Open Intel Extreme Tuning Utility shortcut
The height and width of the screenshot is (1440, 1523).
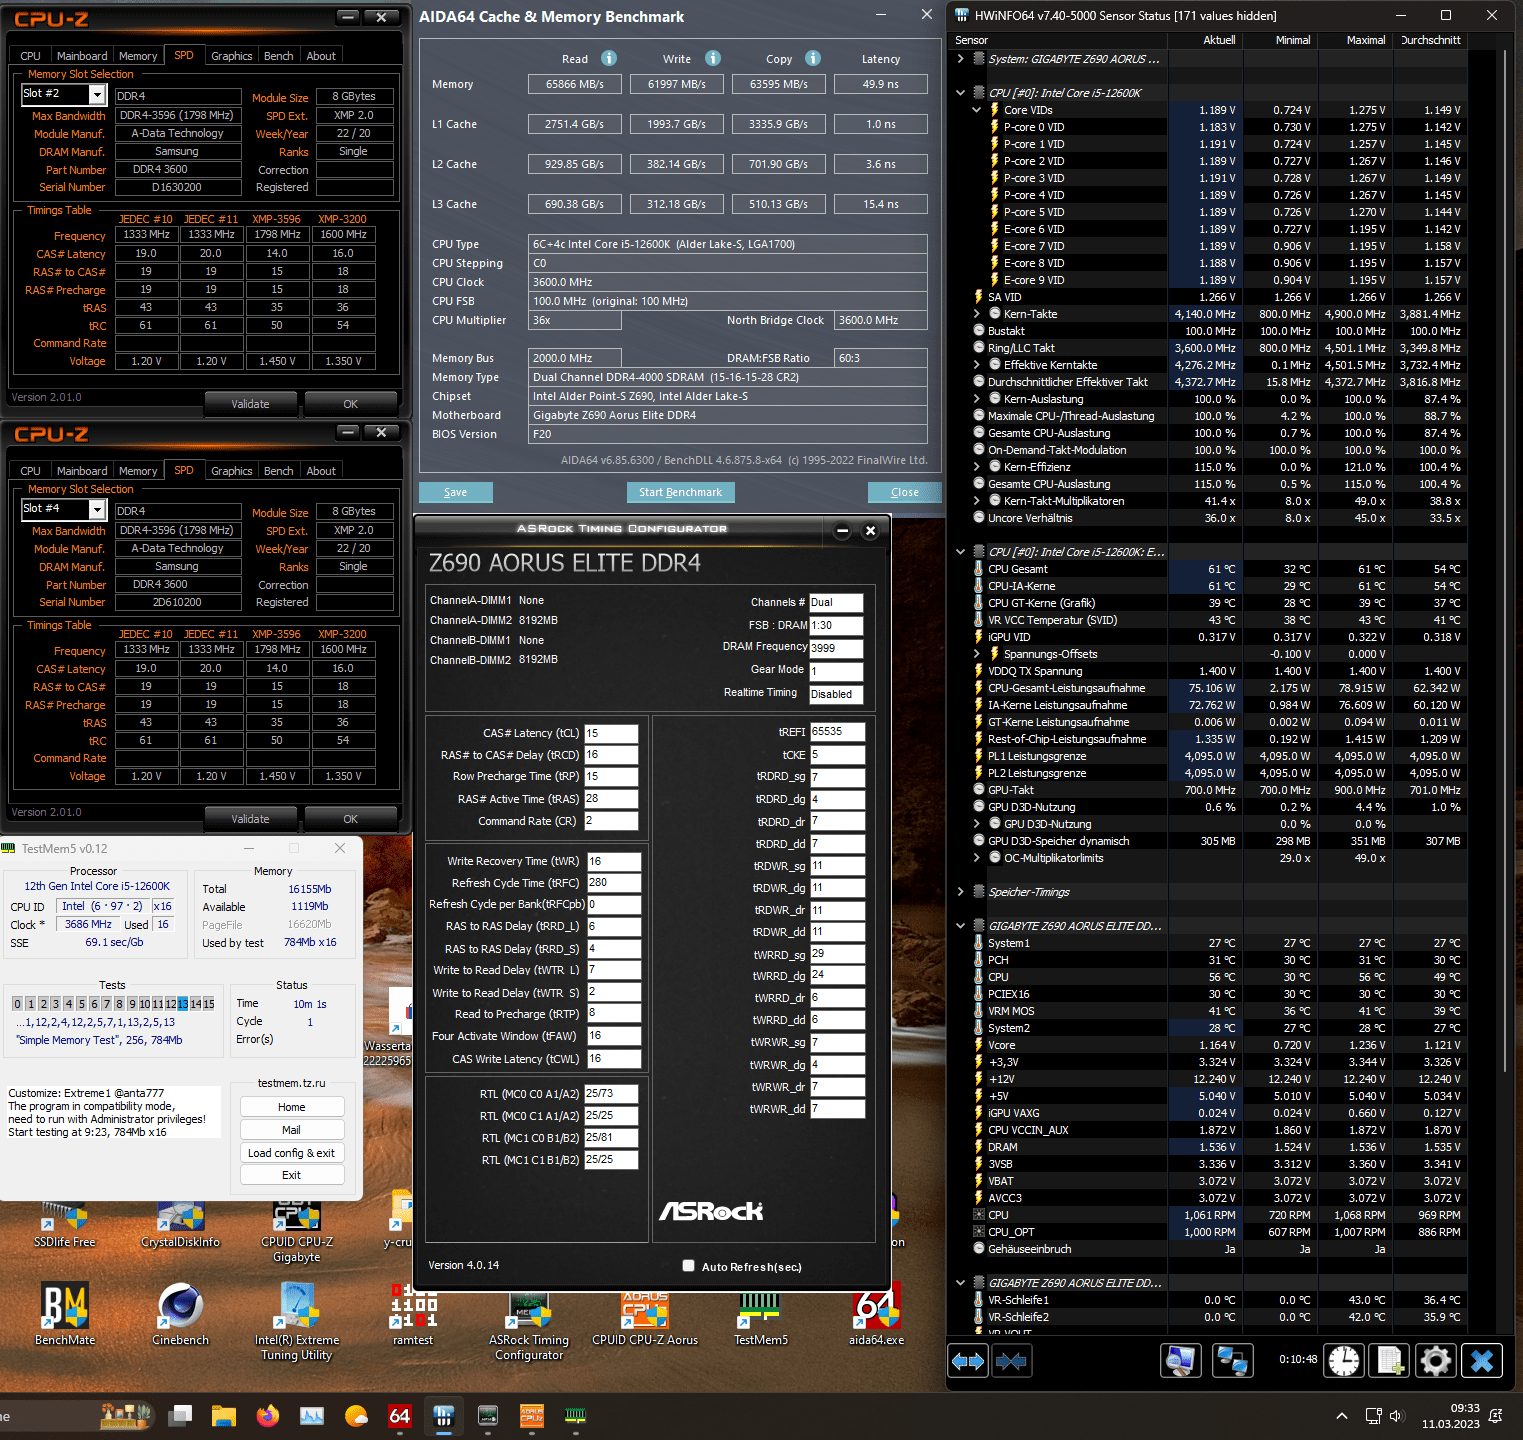[297, 1321]
